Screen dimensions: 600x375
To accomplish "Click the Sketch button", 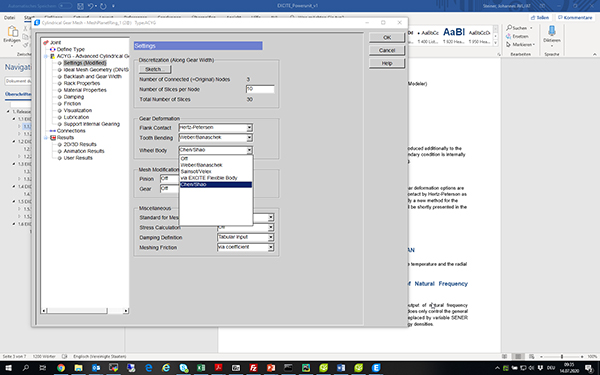I will (x=155, y=69).
